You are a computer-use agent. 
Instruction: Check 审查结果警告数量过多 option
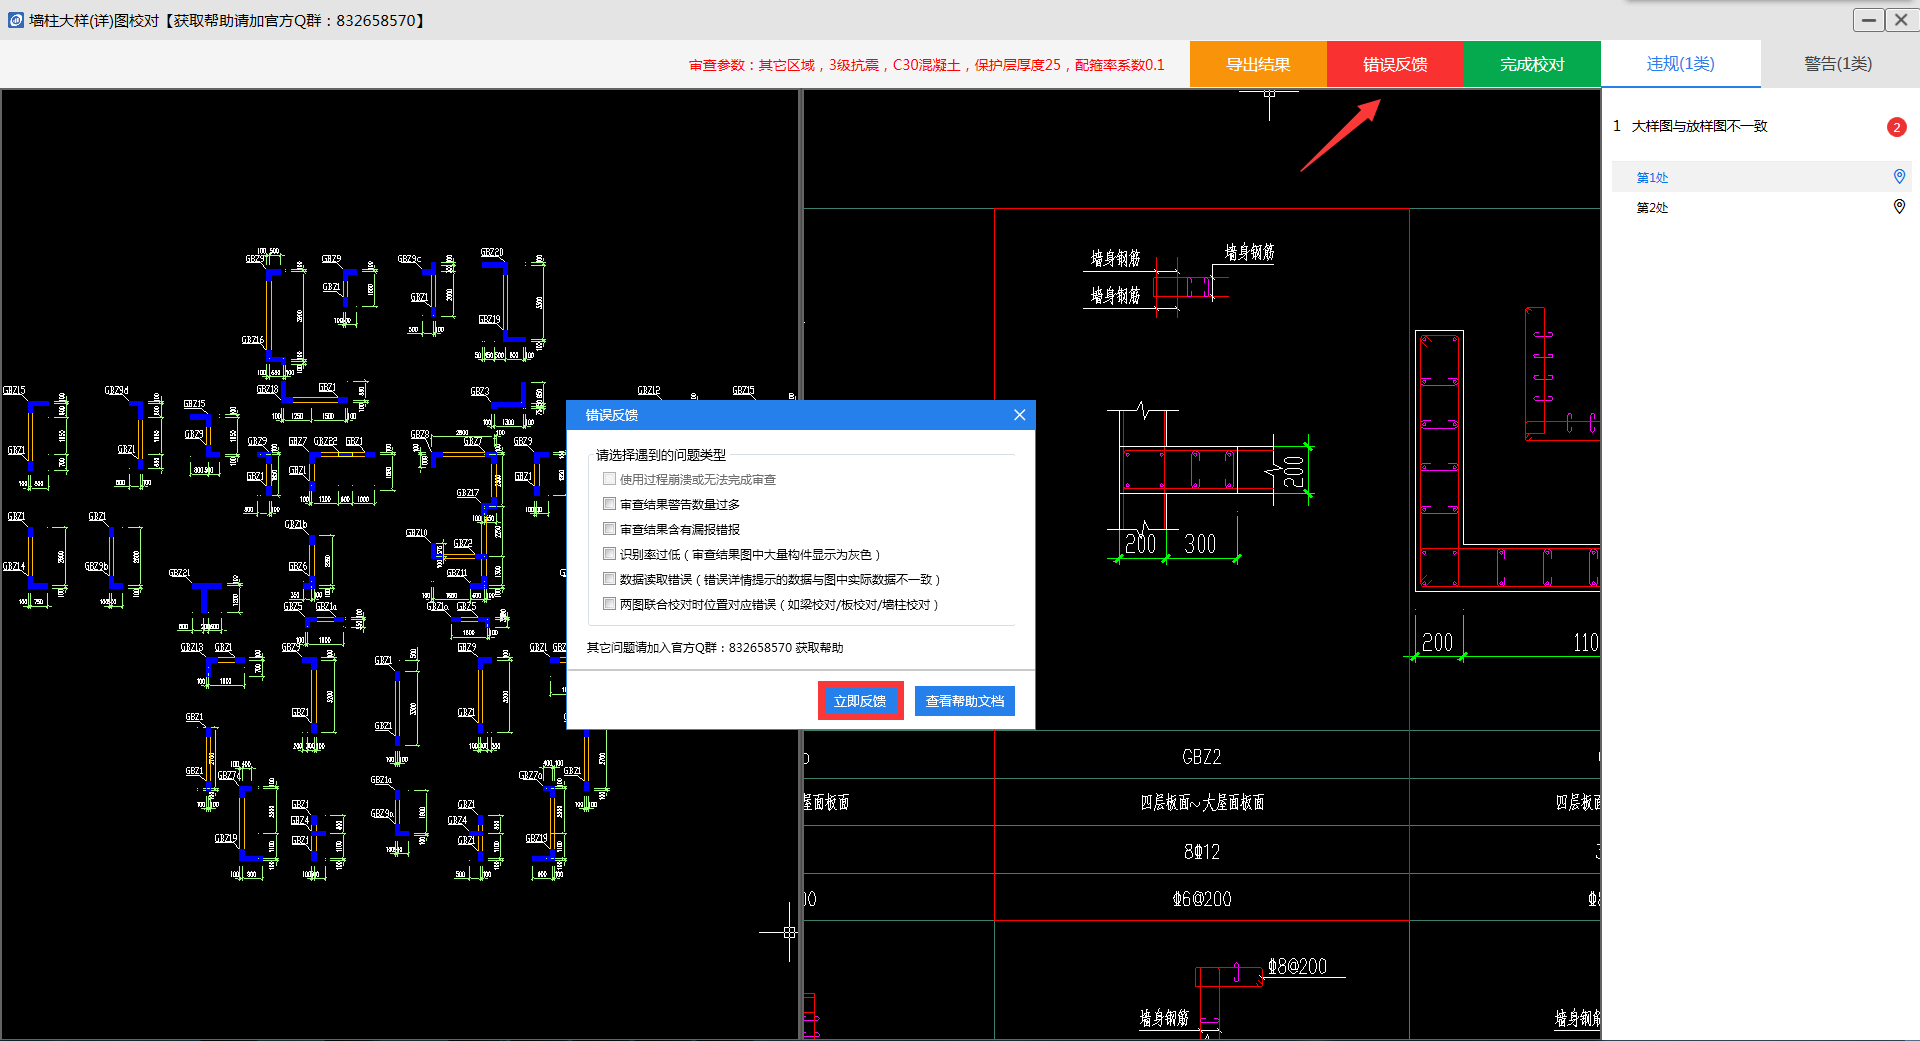pyautogui.click(x=609, y=504)
